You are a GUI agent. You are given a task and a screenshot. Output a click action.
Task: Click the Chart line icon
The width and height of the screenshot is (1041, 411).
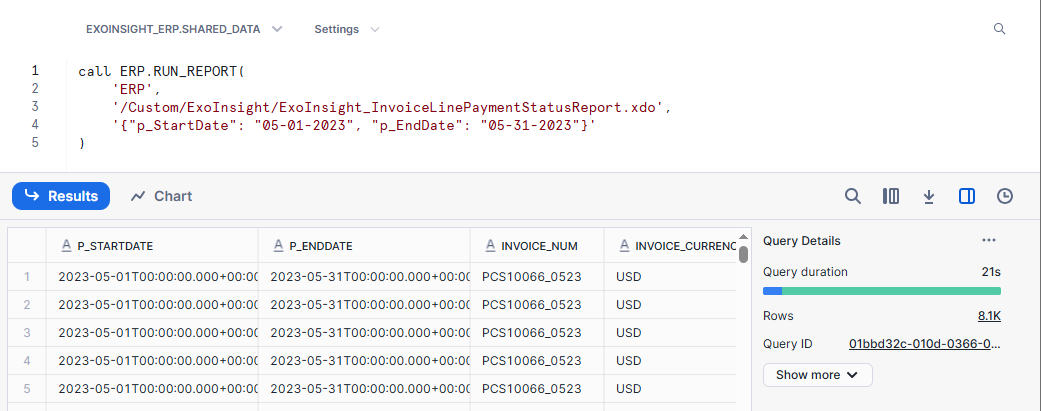click(139, 196)
